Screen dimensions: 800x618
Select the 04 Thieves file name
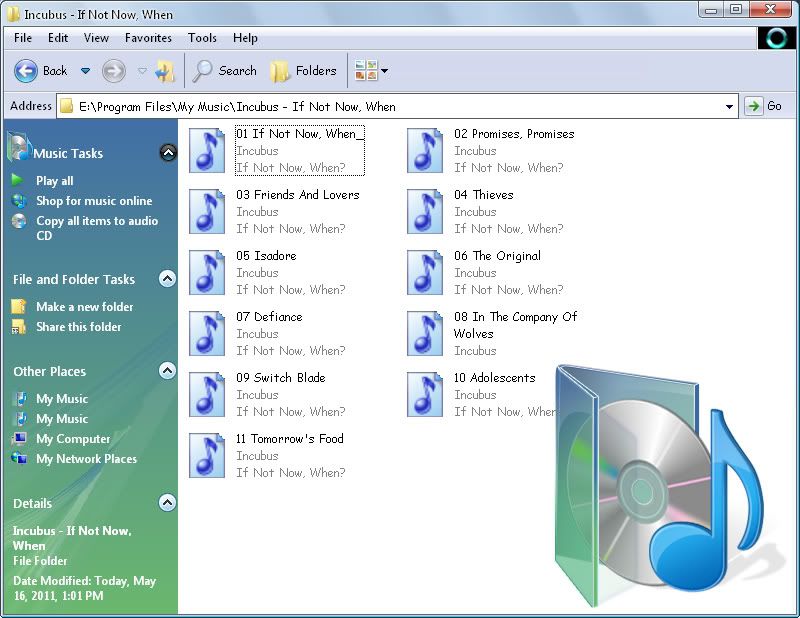point(484,195)
